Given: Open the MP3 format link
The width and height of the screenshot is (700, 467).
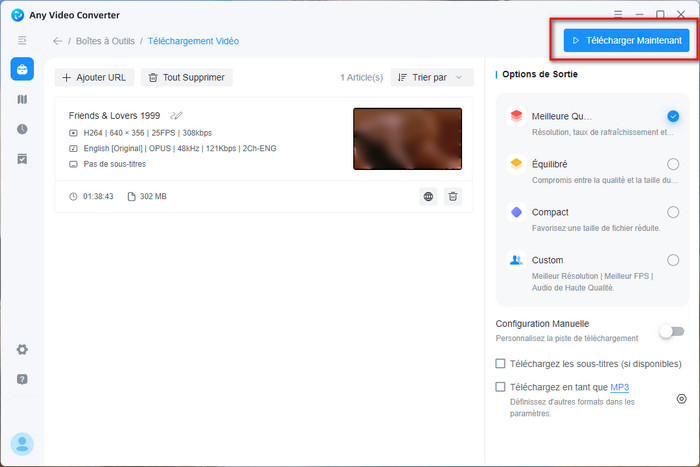Looking at the screenshot, I should [619, 387].
